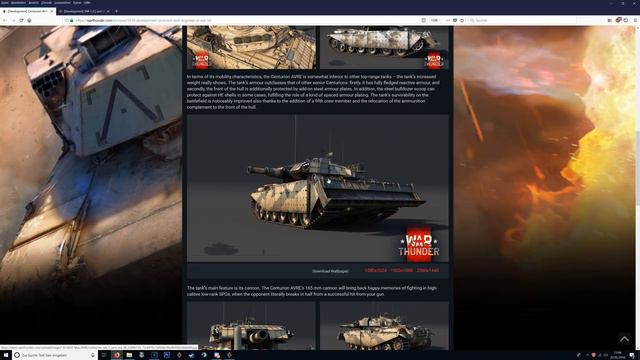Open the Lesezeichen menu
The width and height of the screenshot is (640, 360).
tap(62, 3)
